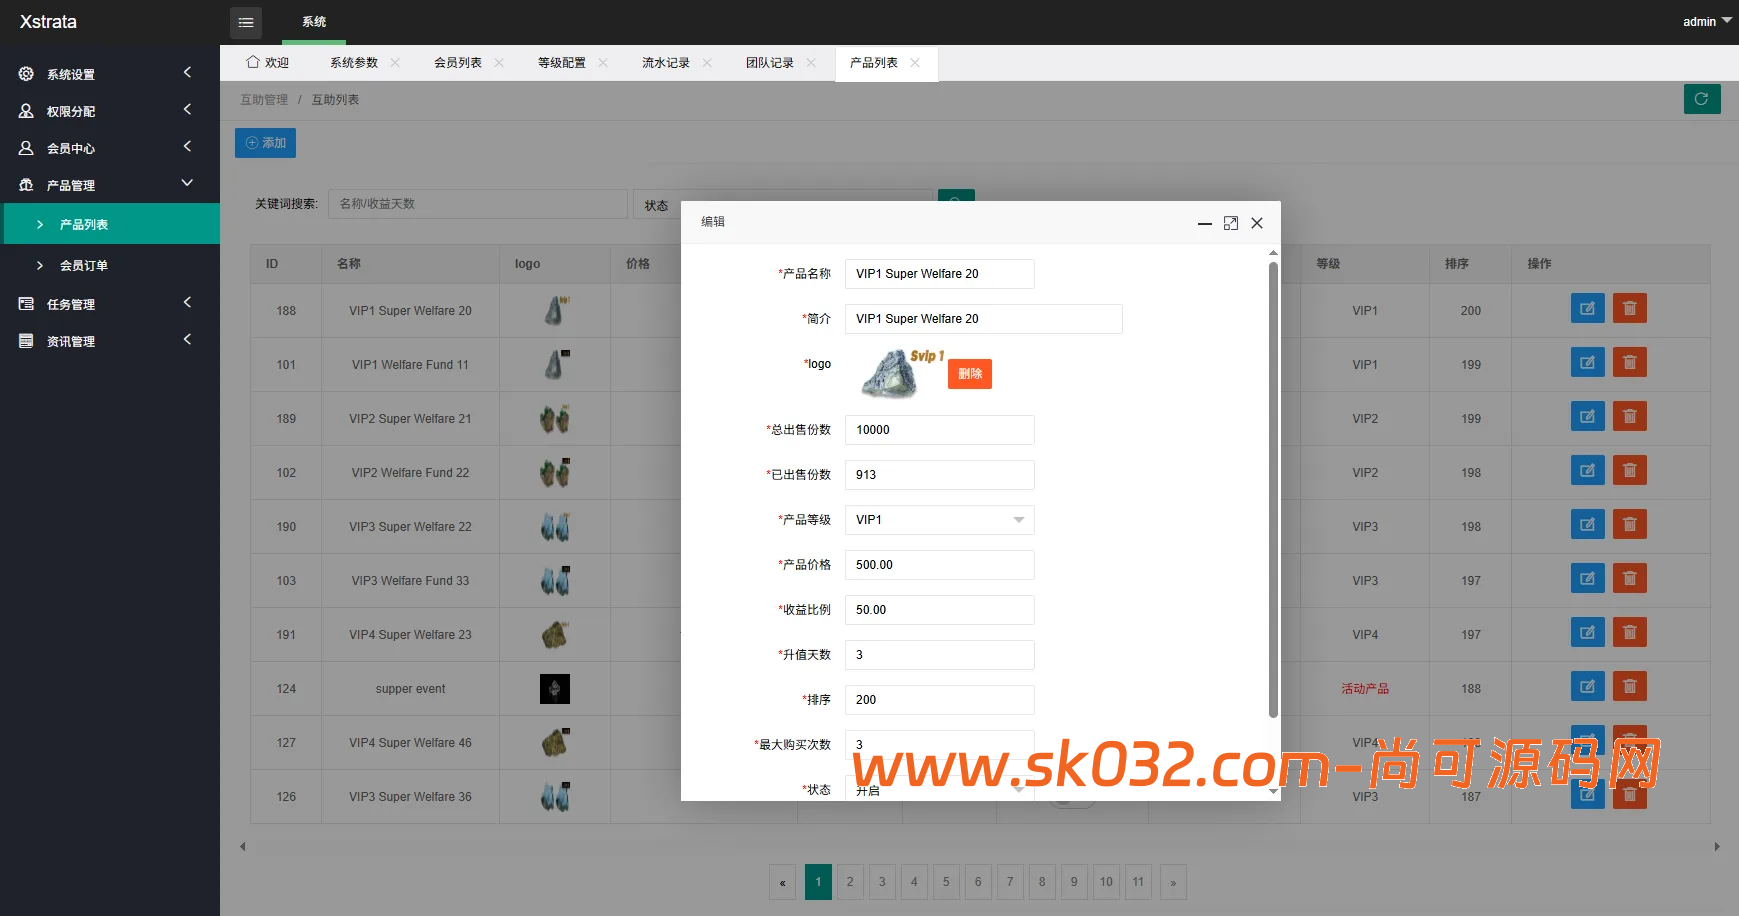Click the orange 删除 logo button

[x=969, y=374]
